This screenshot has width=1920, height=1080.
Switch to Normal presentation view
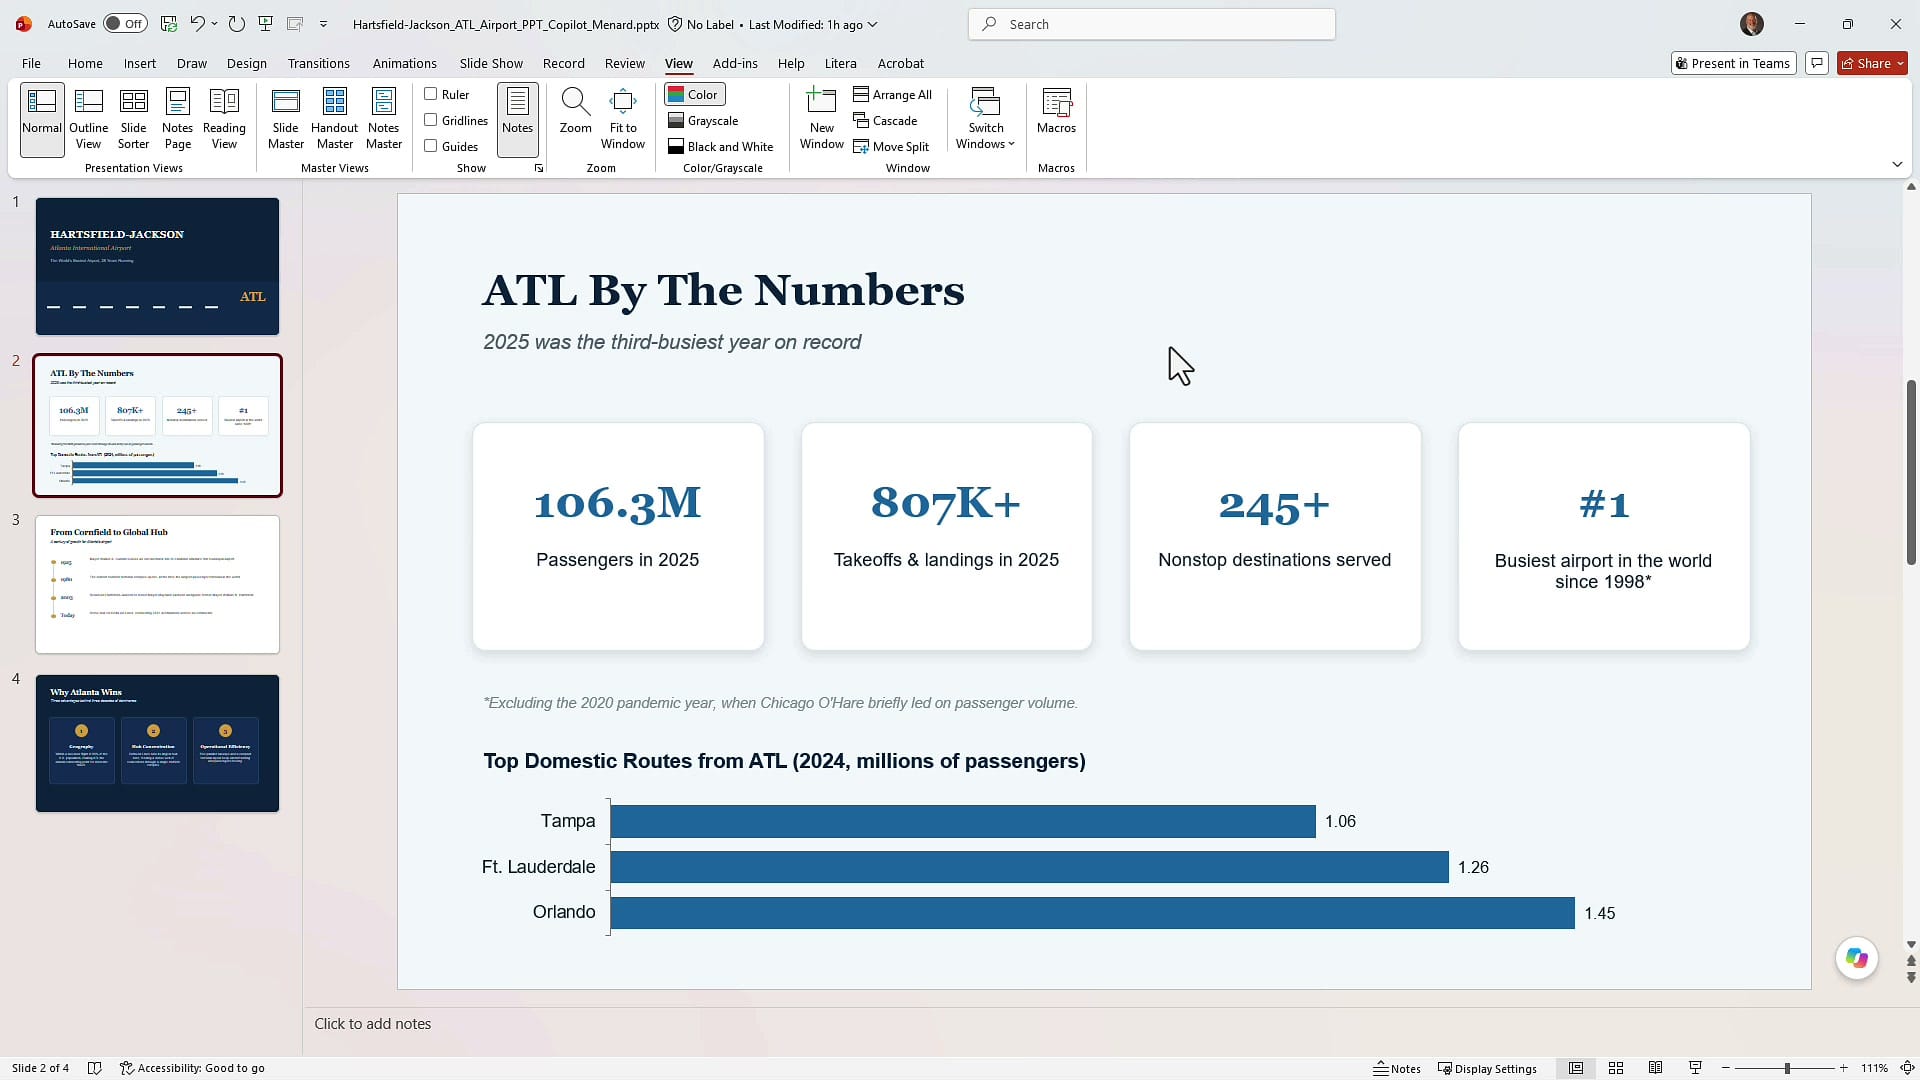click(x=42, y=119)
